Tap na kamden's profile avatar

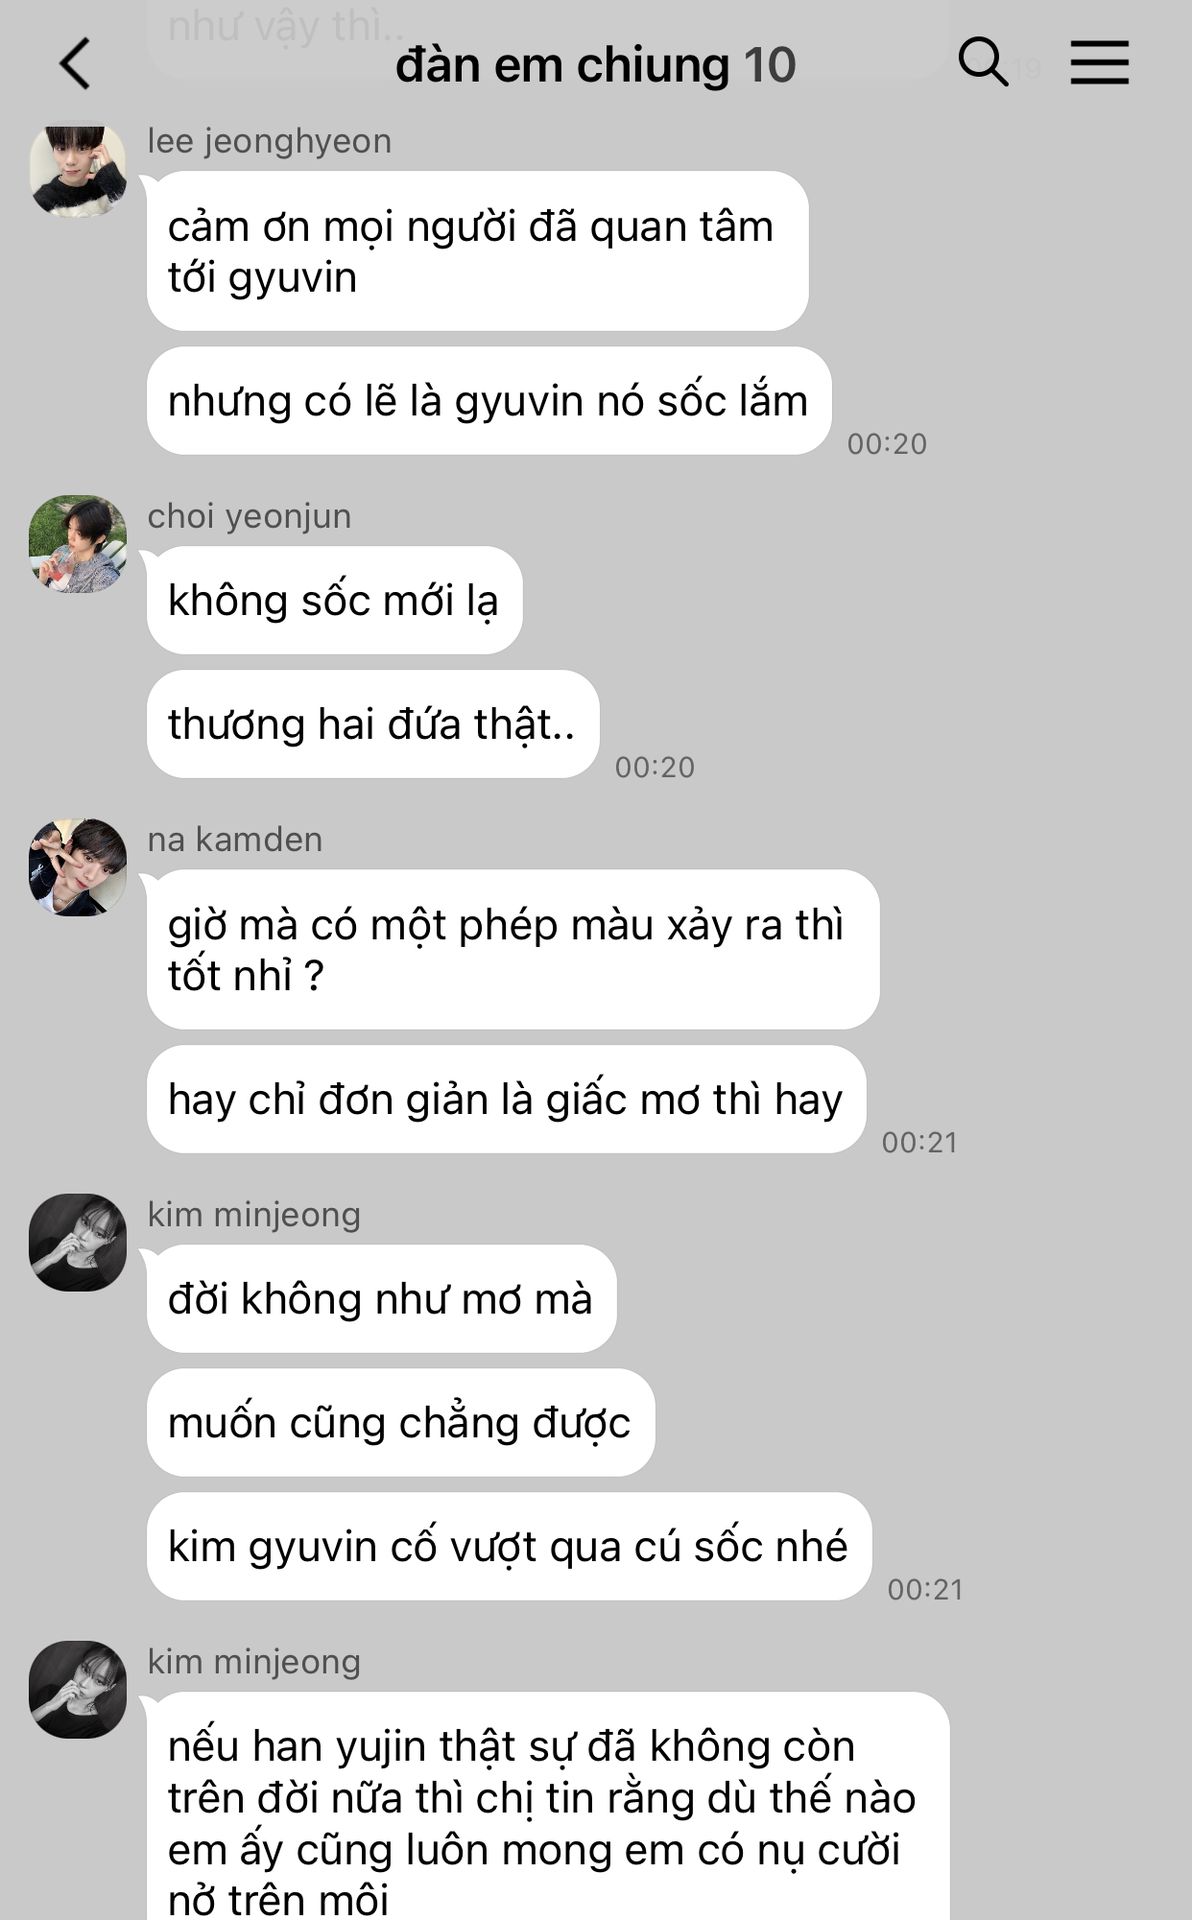[78, 868]
